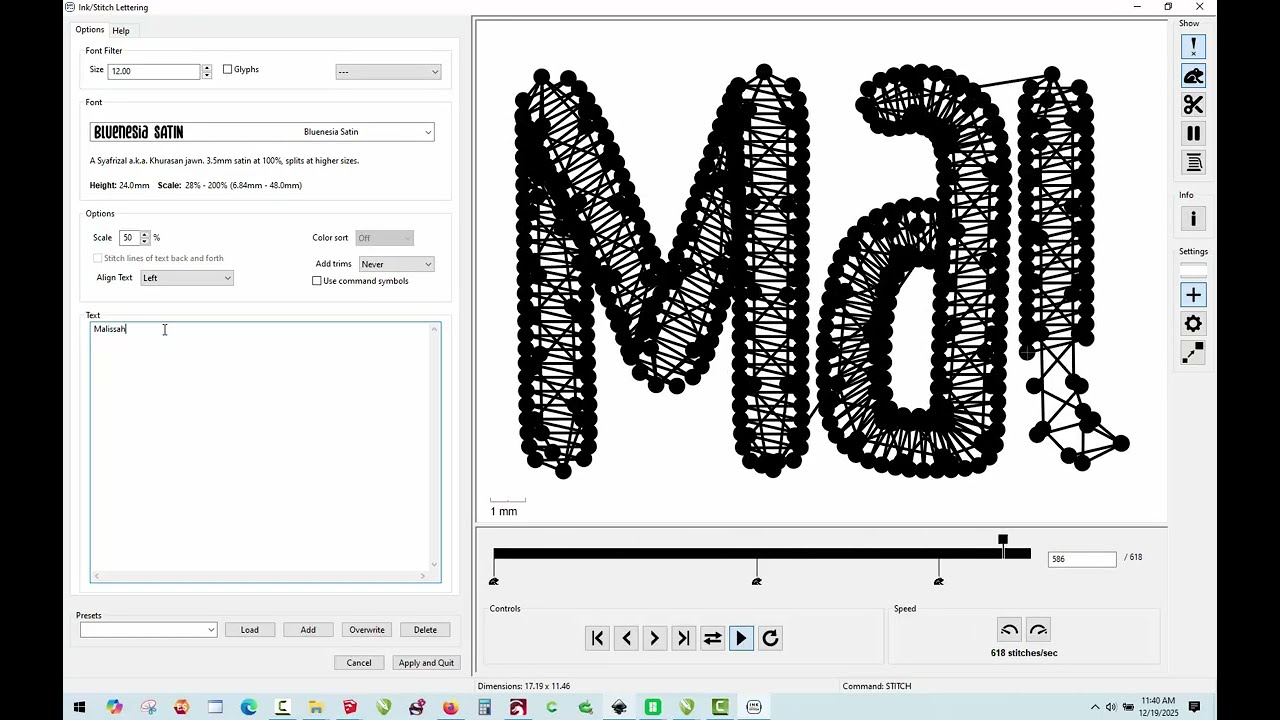Click the Dimensions 17.19 x 11.46 status text
The image size is (1280, 720).
click(x=524, y=686)
